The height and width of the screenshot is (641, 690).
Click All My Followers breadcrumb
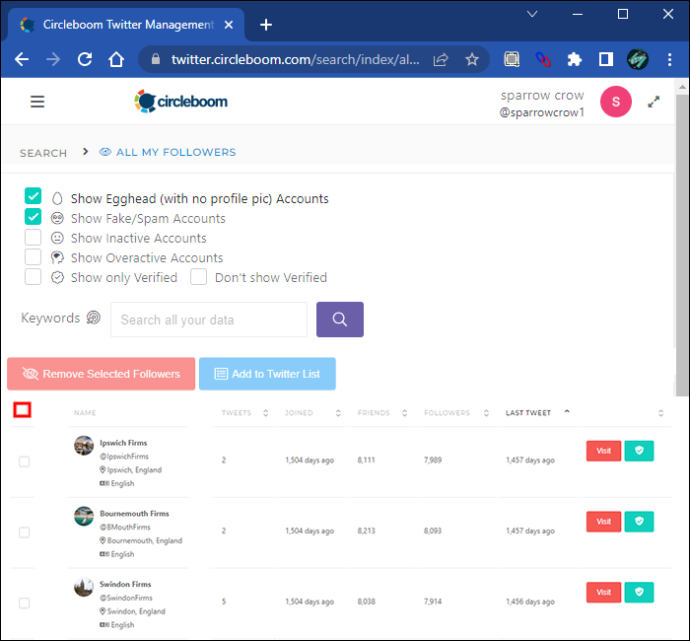point(168,152)
